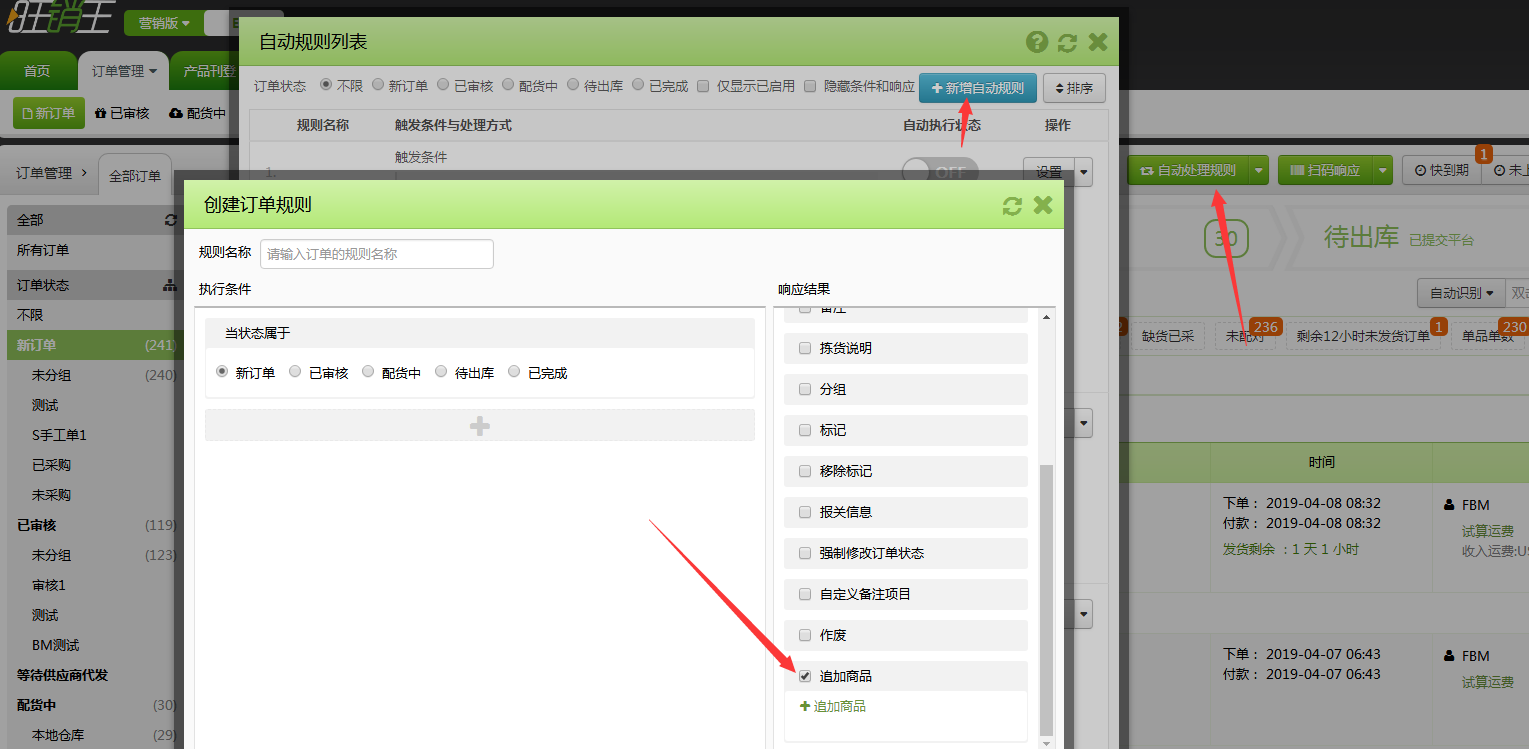Select 已完成 radio under 当状态属于
Viewport: 1529px width, 749px height.
[x=514, y=372]
